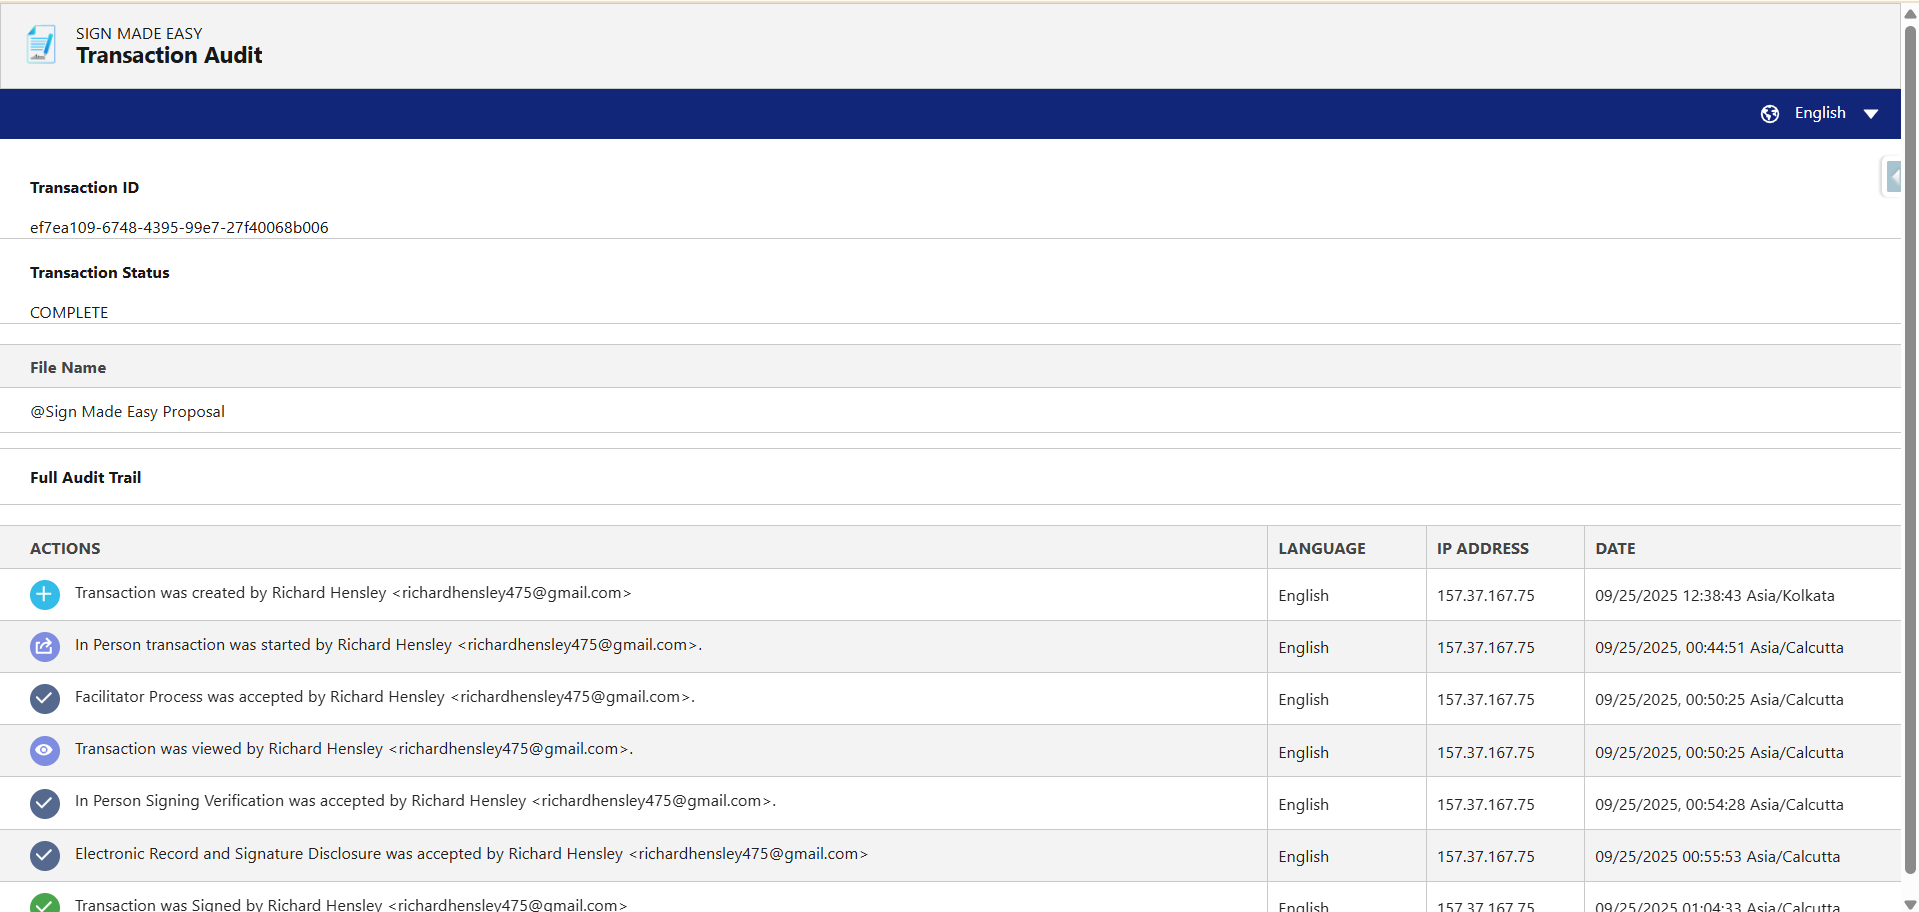Click the DATE column header
This screenshot has height=912, width=1919.
[x=1615, y=549]
